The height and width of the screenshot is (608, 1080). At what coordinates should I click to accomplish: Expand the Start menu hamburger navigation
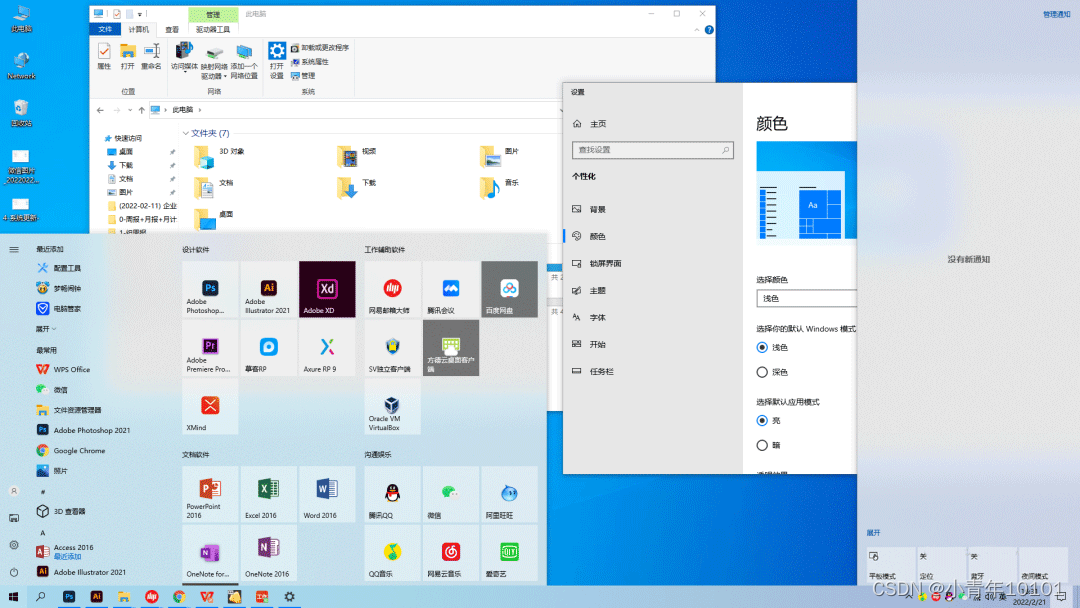pyautogui.click(x=14, y=249)
